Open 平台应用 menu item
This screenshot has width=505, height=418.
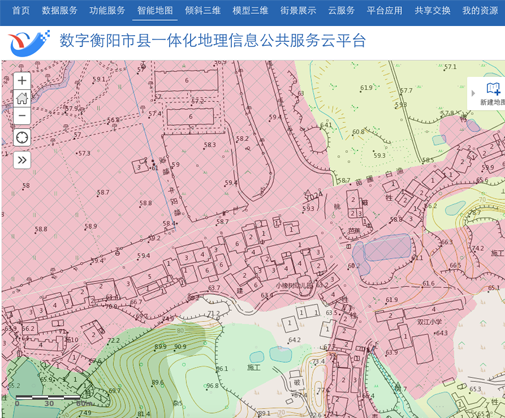(x=385, y=11)
